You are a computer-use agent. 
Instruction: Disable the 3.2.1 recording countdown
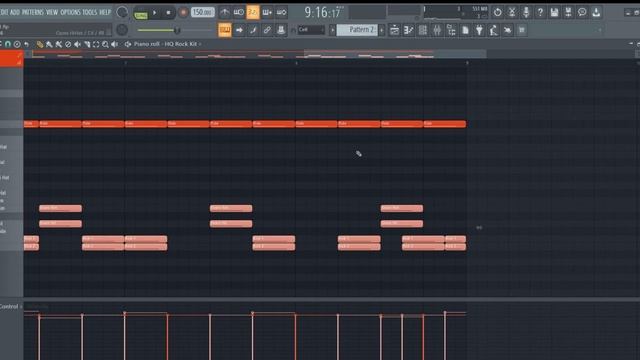coord(253,13)
